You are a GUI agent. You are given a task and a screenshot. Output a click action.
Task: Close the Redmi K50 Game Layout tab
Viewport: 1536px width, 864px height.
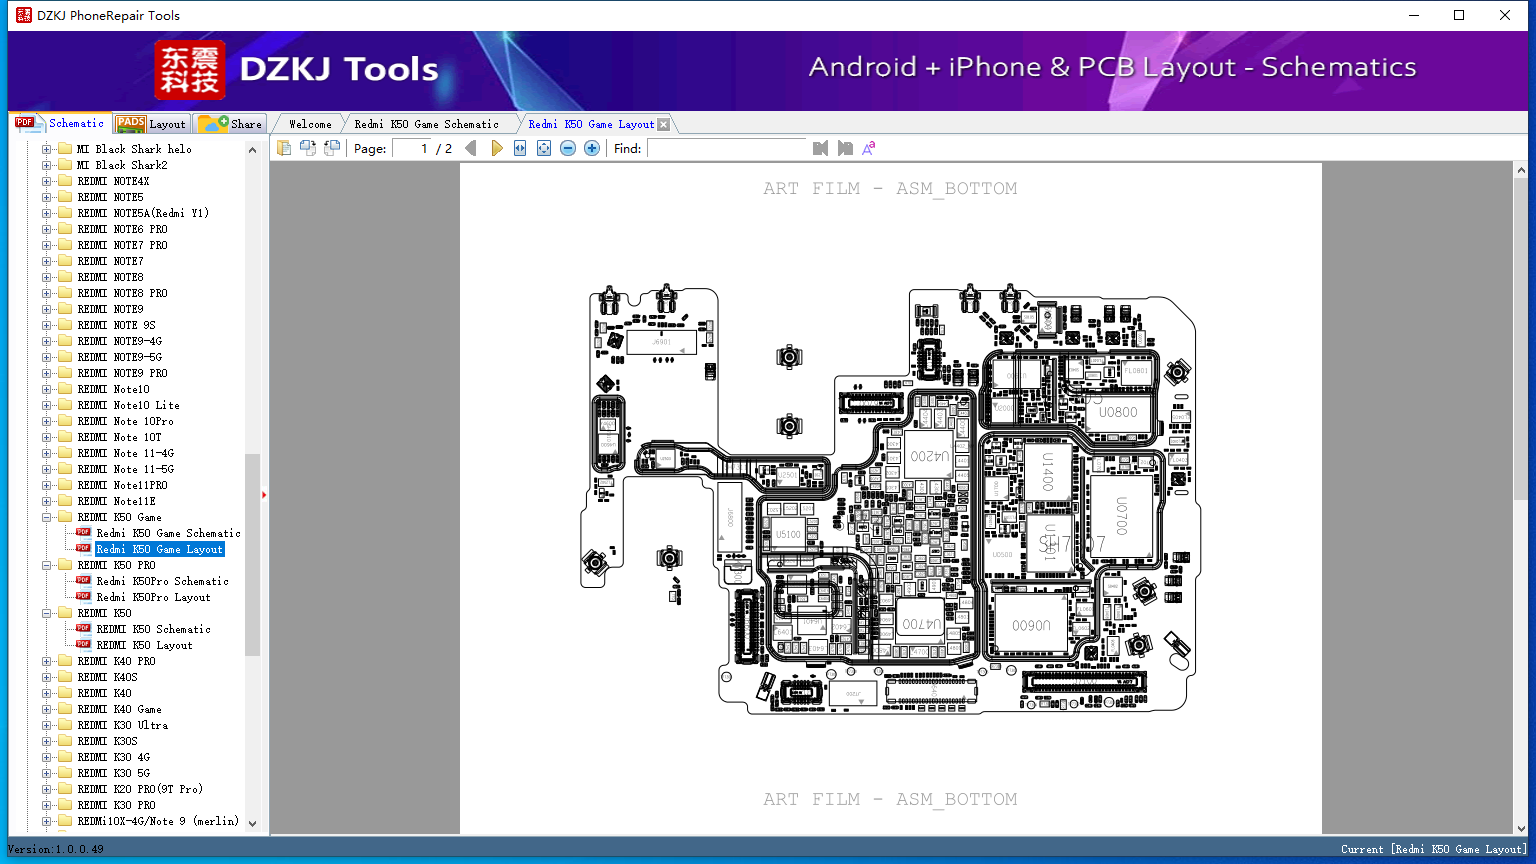(663, 124)
